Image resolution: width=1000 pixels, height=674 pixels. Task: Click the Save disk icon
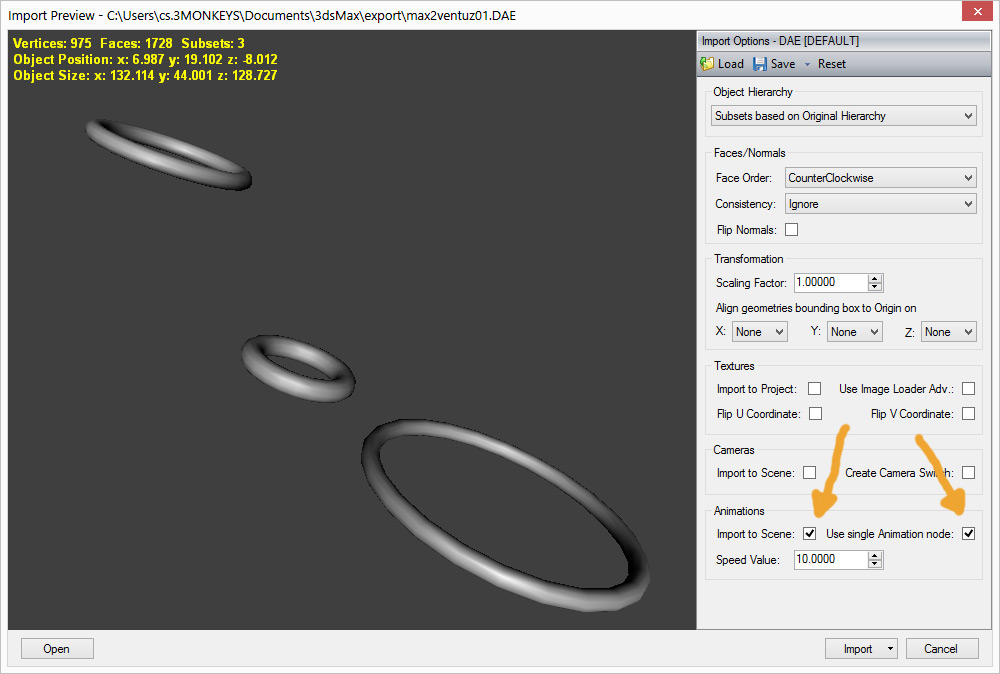point(760,64)
